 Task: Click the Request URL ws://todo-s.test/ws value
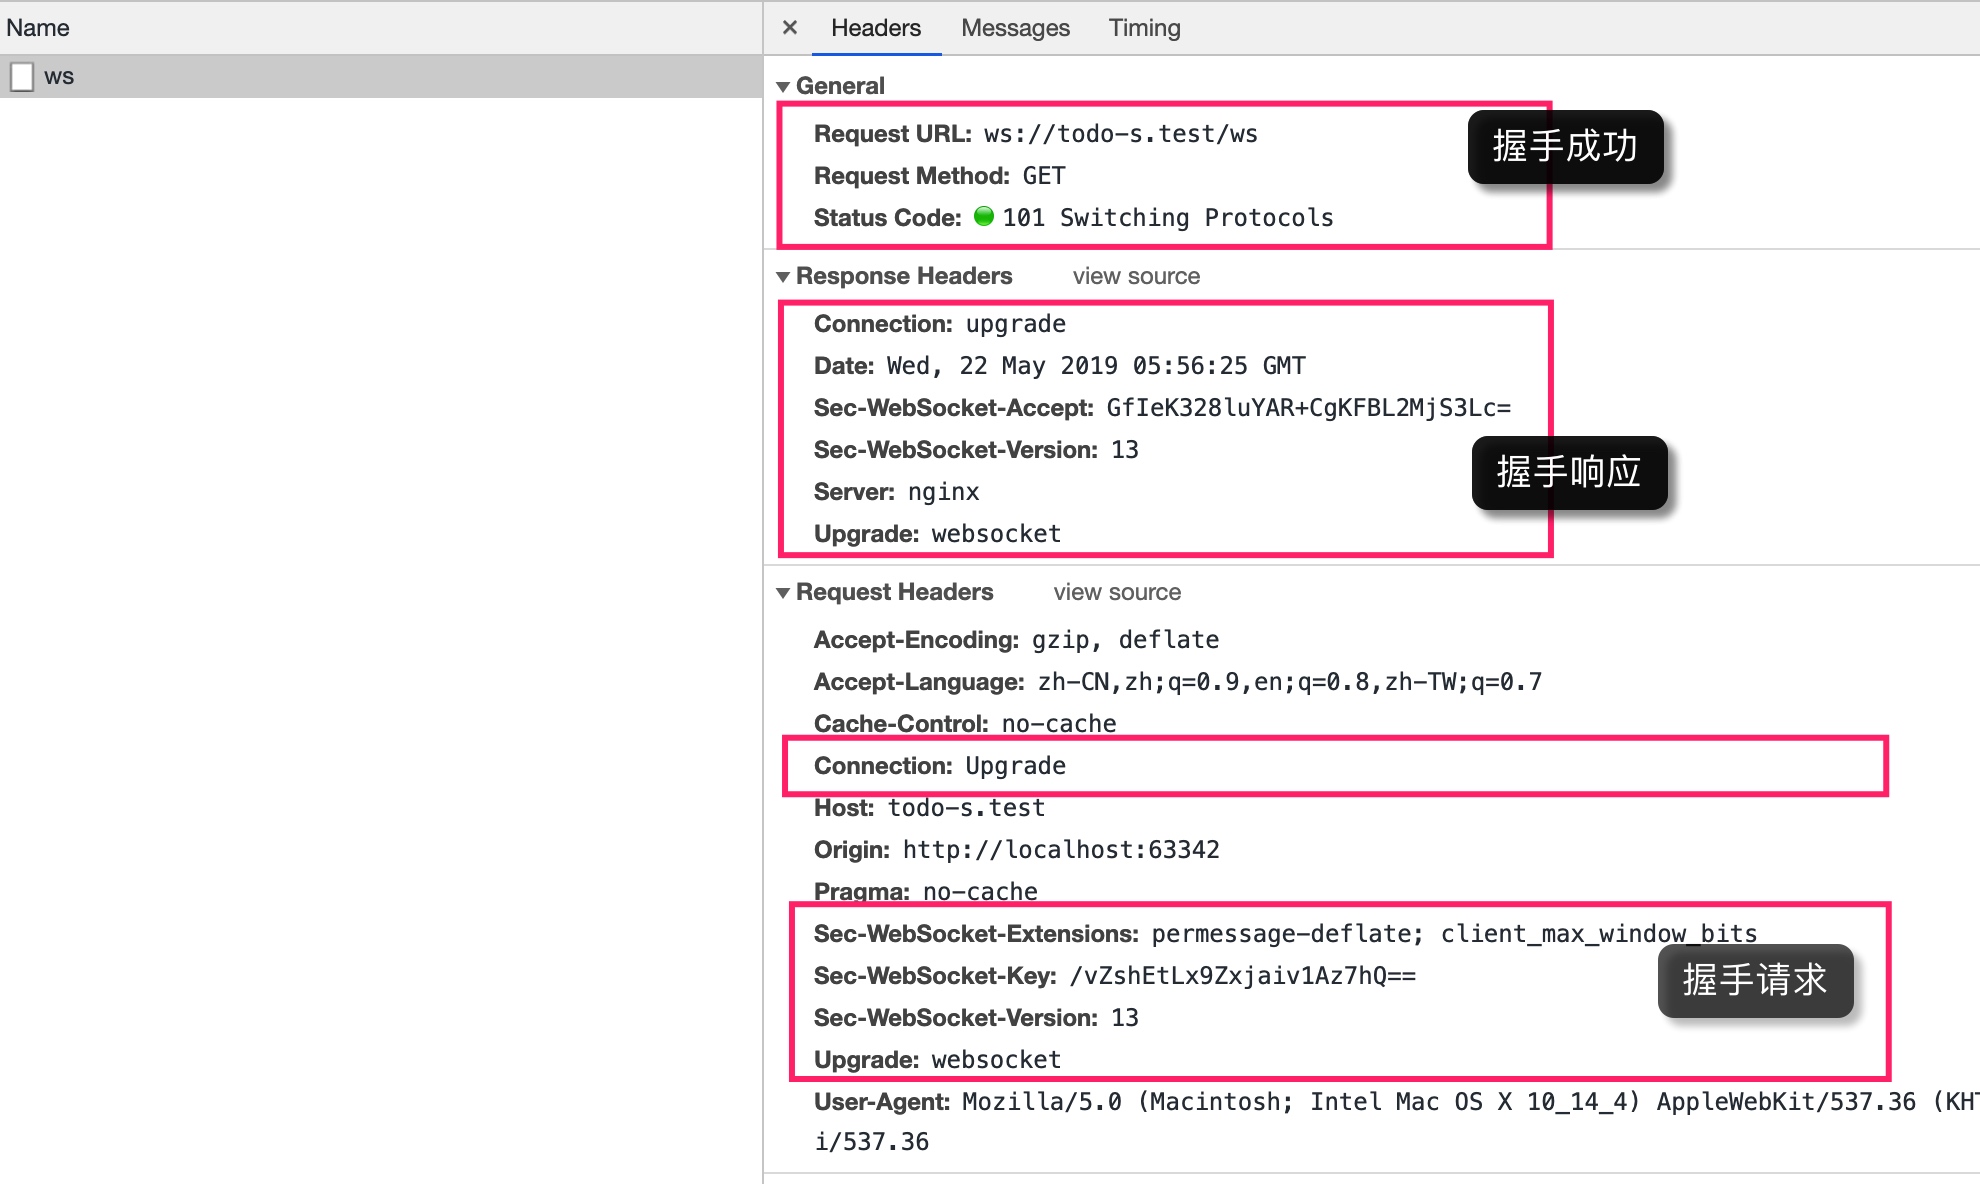(1121, 134)
